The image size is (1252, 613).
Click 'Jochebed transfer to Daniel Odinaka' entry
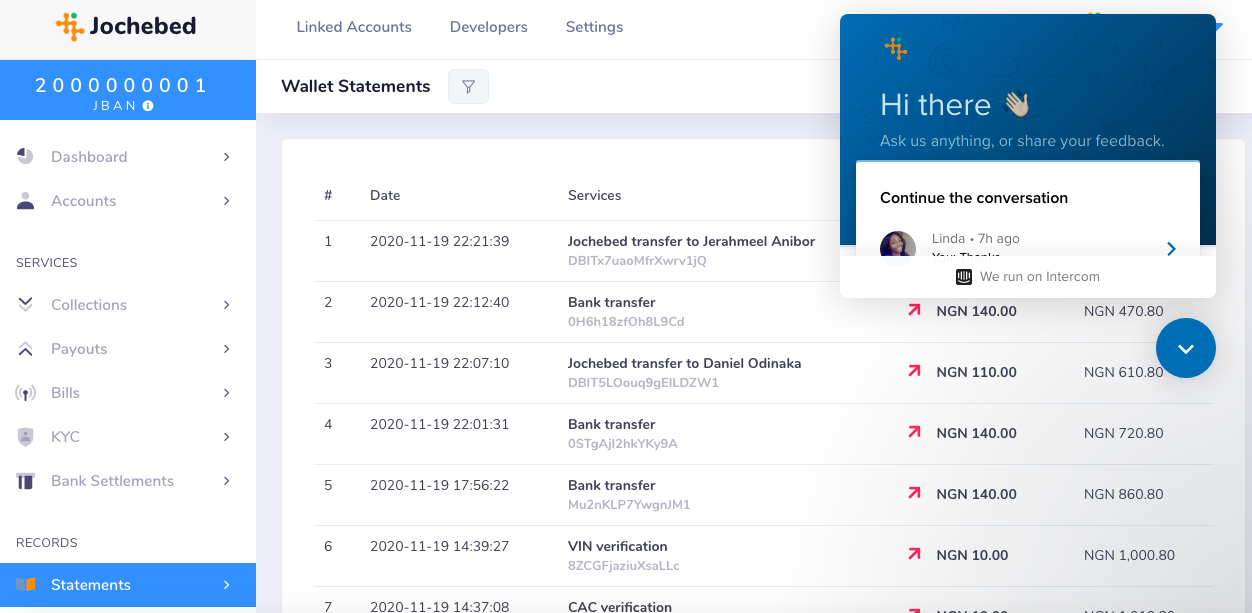684,363
